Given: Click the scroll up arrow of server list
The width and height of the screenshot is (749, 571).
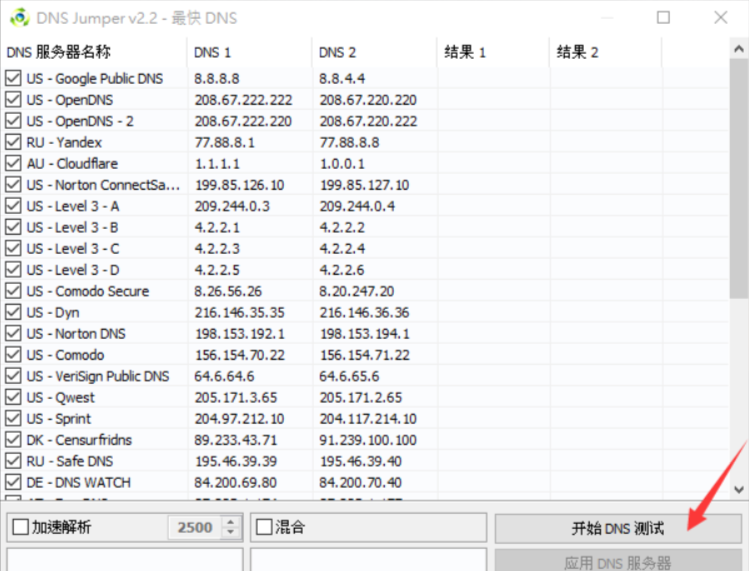Looking at the screenshot, I should [738, 49].
